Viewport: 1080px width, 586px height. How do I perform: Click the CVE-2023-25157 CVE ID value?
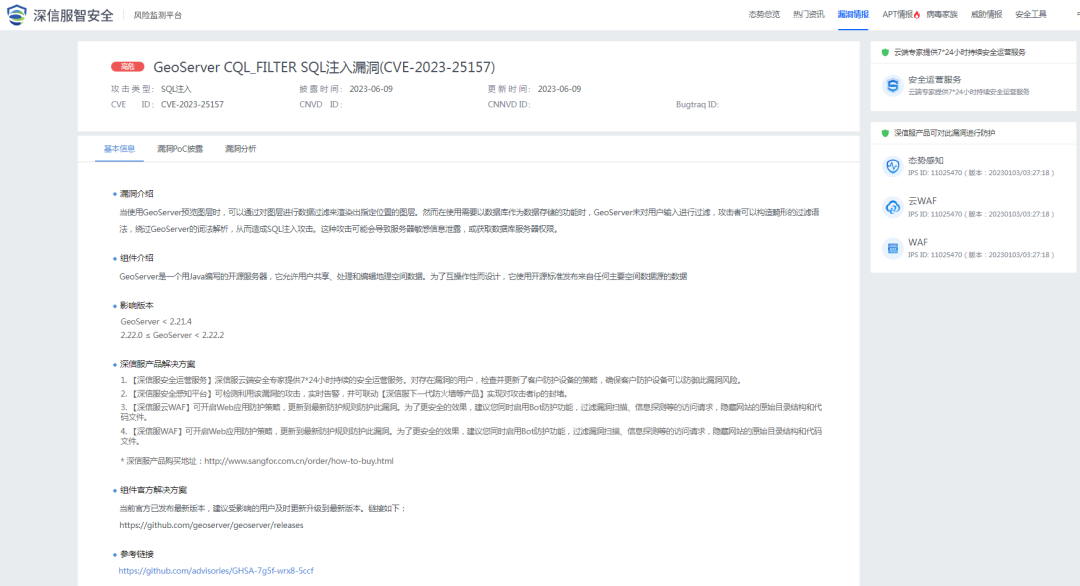click(192, 105)
